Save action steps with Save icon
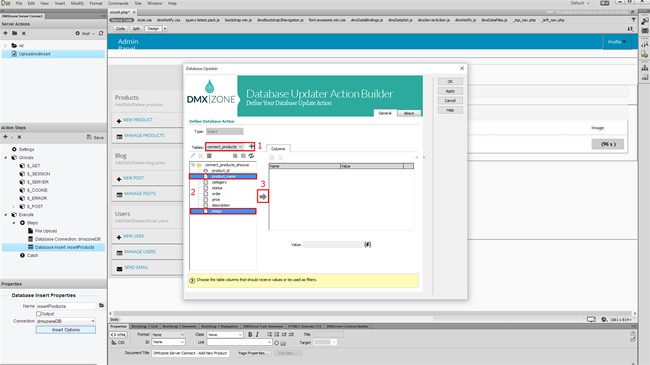Image resolution: width=650 pixels, height=365 pixels. (95, 137)
